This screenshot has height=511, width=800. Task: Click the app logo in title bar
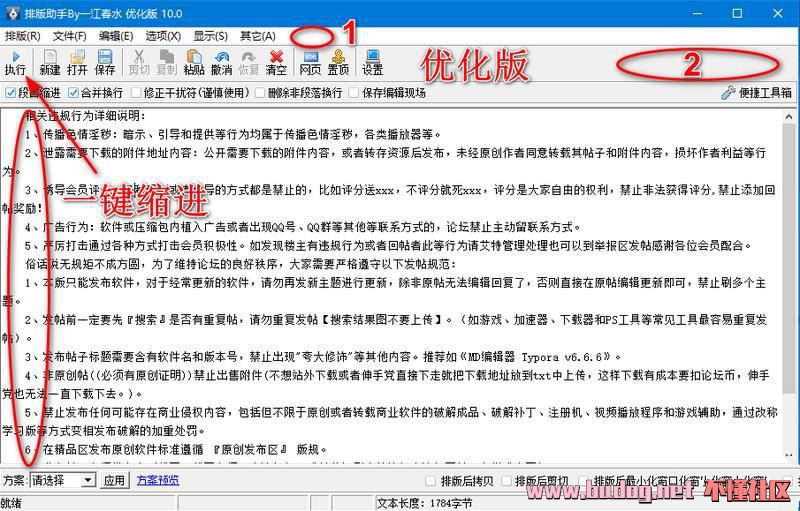12,13
